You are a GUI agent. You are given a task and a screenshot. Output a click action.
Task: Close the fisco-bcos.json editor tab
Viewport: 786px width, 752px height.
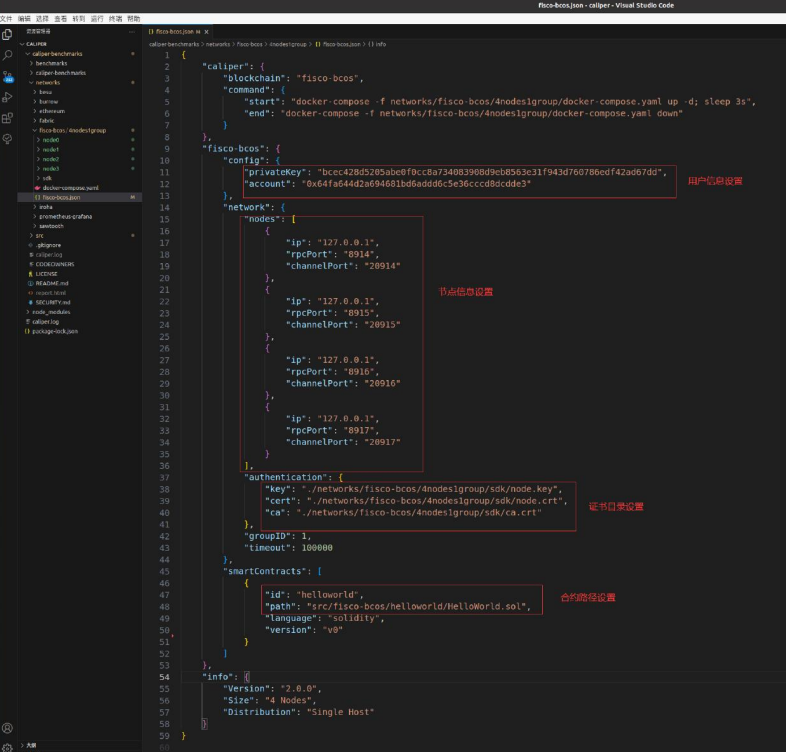(x=206, y=32)
